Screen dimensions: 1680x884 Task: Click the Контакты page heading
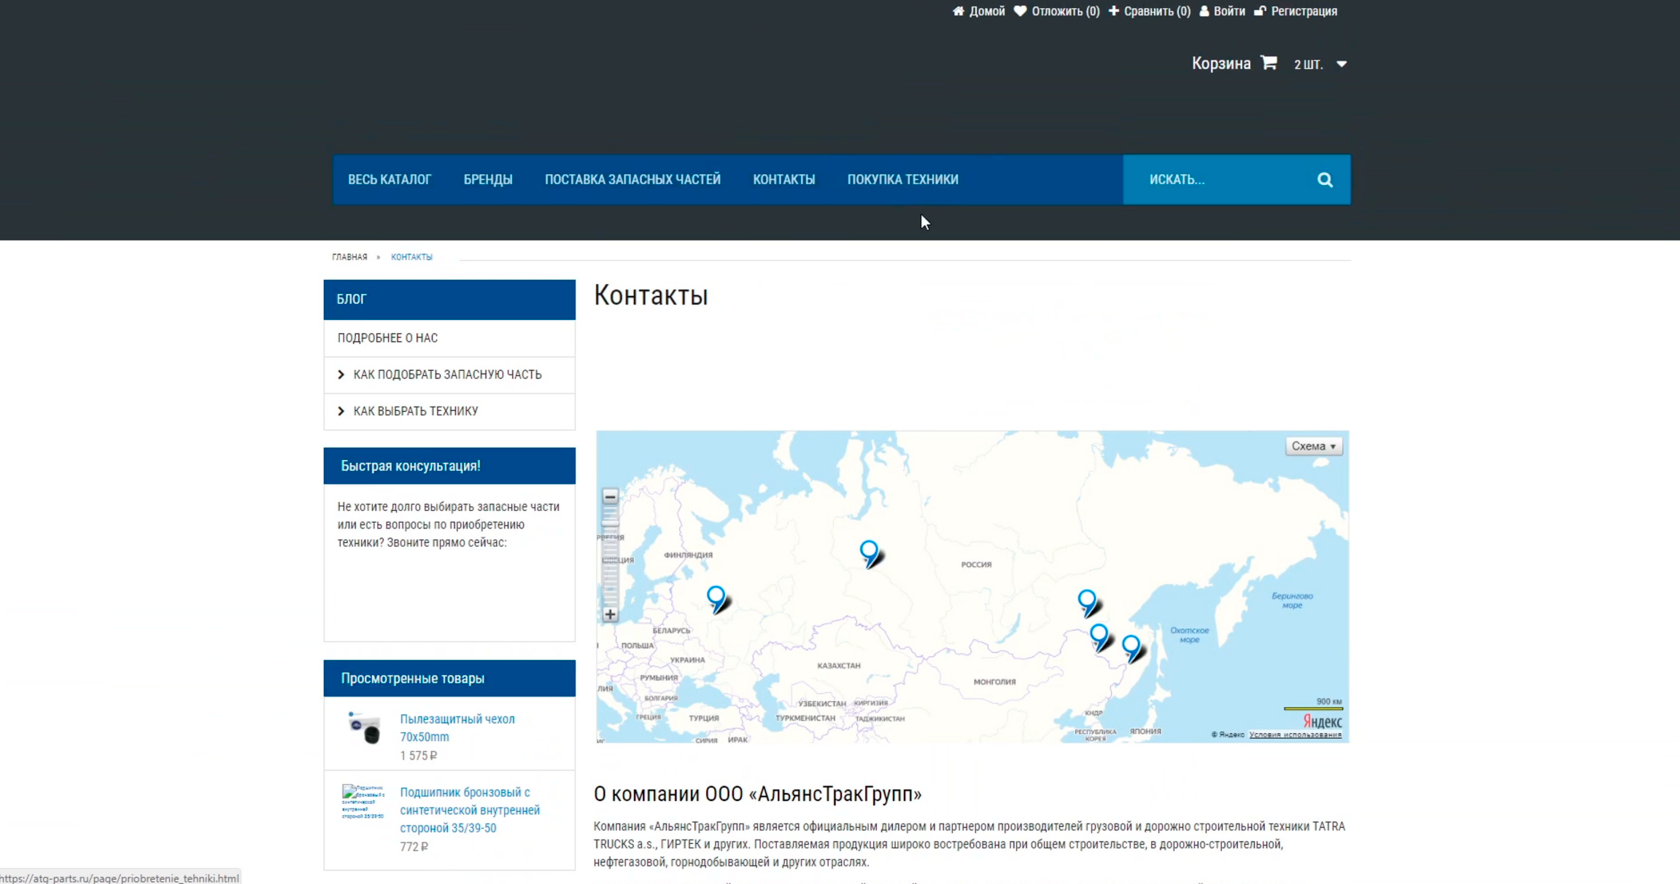651,295
